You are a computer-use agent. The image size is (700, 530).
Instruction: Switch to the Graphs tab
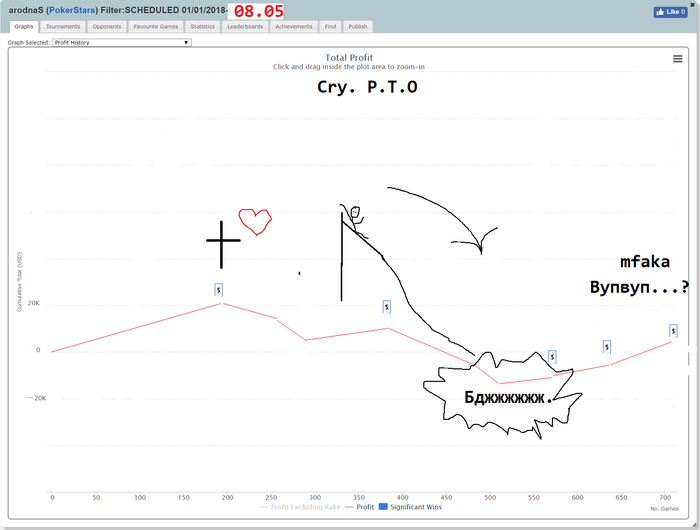(24, 27)
